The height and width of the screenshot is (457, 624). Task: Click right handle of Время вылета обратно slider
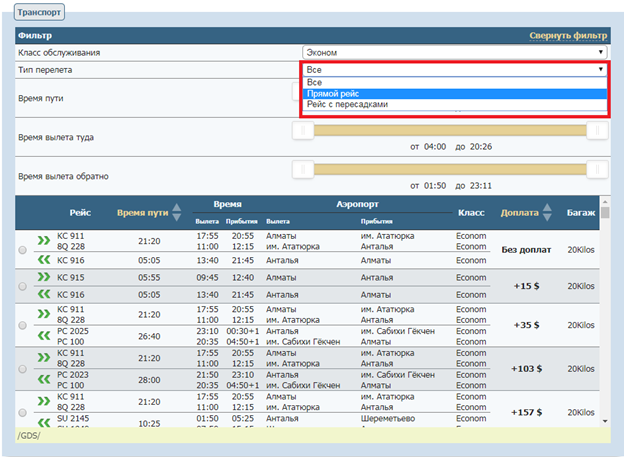(597, 170)
